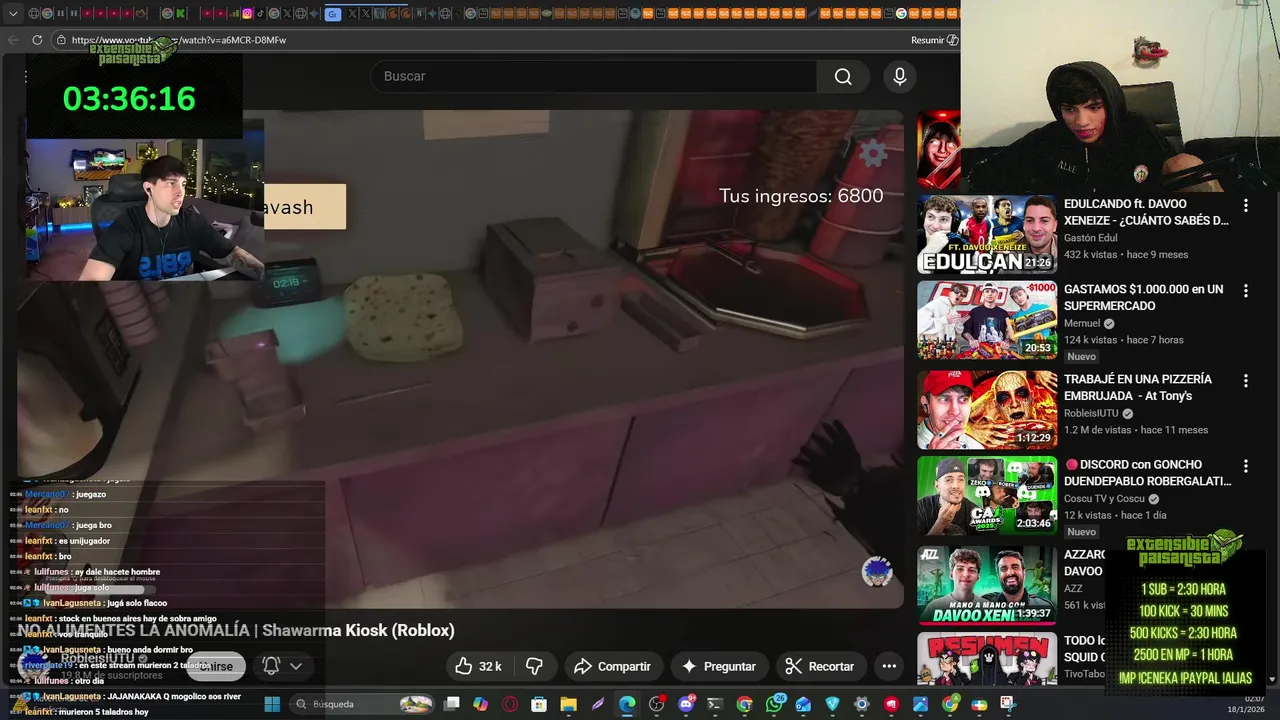Open Coscu TV y Coscu channel link
The image size is (1280, 720).
click(1104, 498)
